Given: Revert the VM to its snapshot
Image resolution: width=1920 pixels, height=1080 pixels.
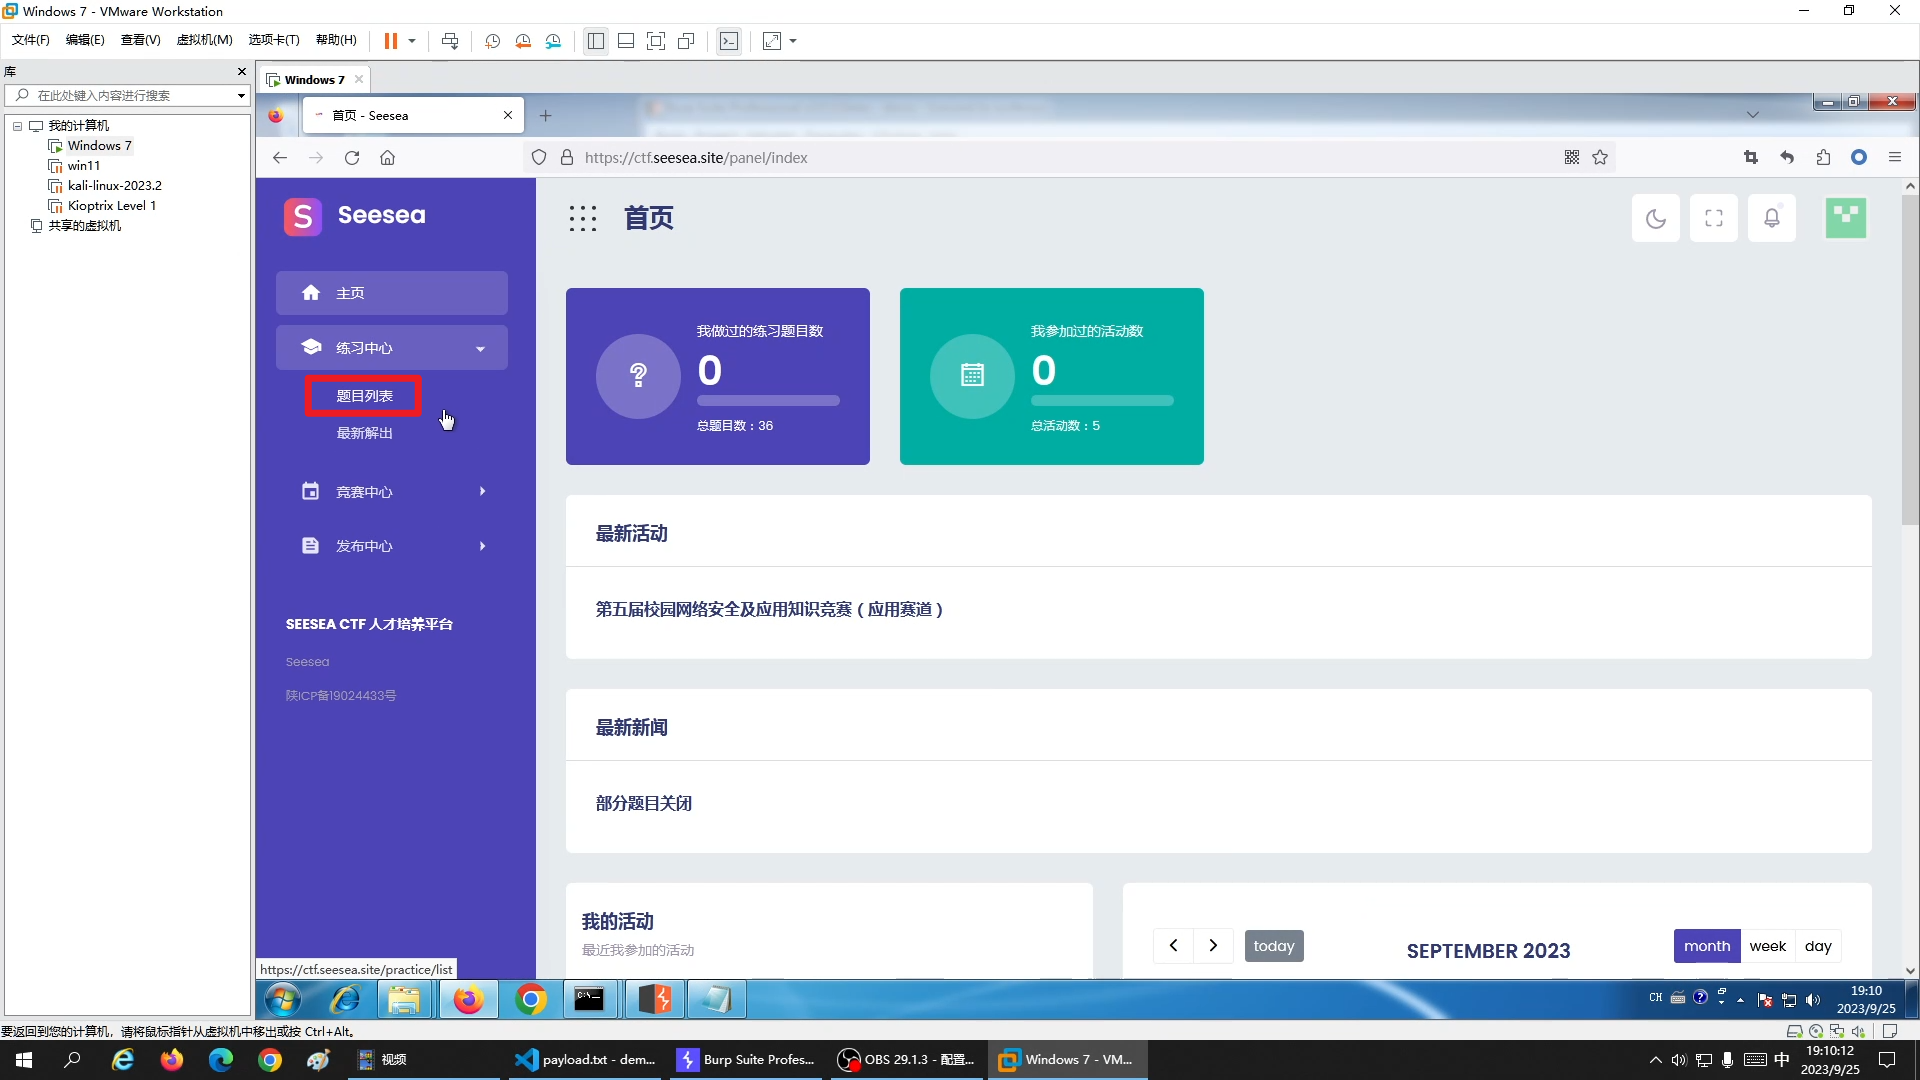Looking at the screenshot, I should [523, 41].
